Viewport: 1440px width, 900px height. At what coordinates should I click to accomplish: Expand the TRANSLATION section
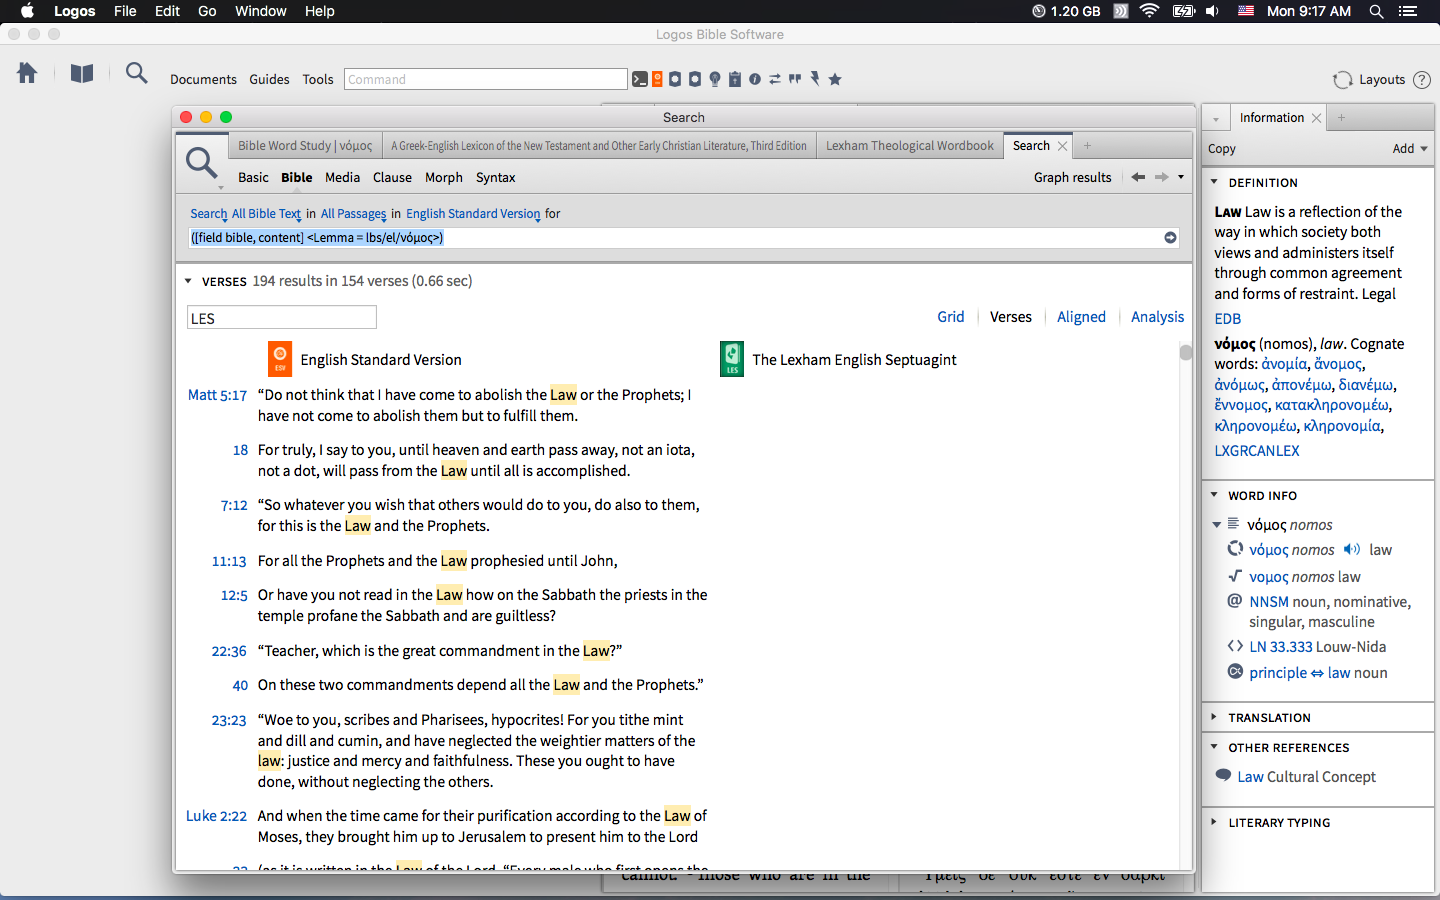(1214, 717)
